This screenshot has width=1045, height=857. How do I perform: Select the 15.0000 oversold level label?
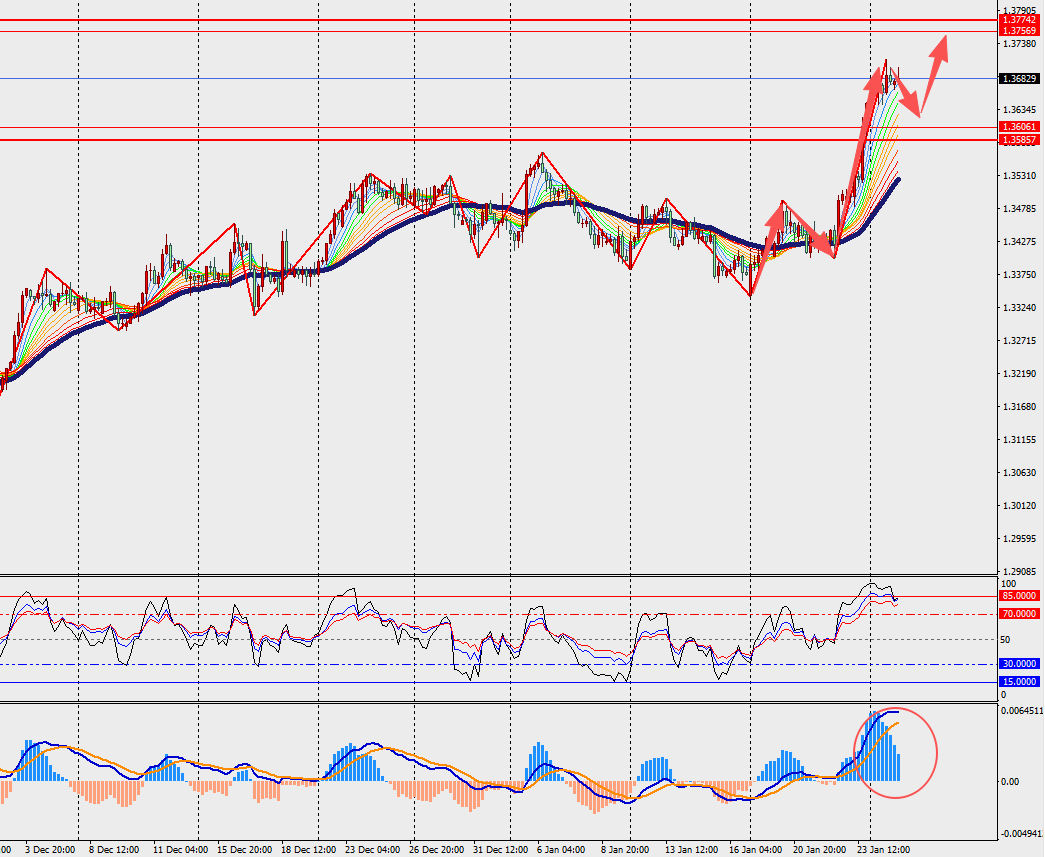pos(1019,682)
